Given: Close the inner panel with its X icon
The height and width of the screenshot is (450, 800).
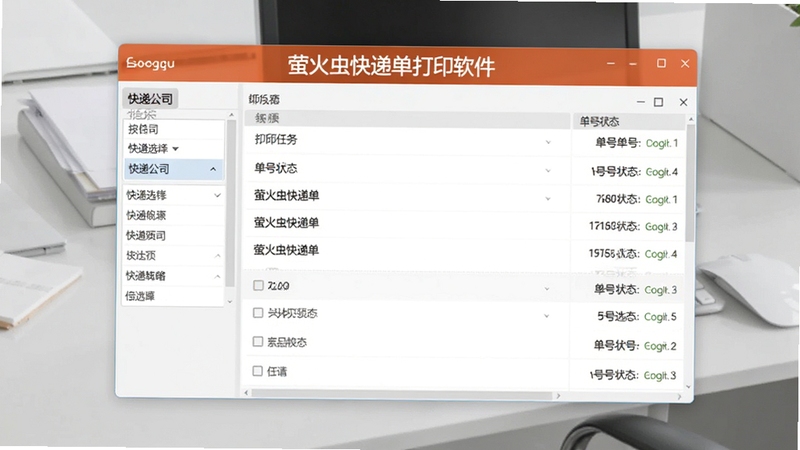Looking at the screenshot, I should click(684, 102).
